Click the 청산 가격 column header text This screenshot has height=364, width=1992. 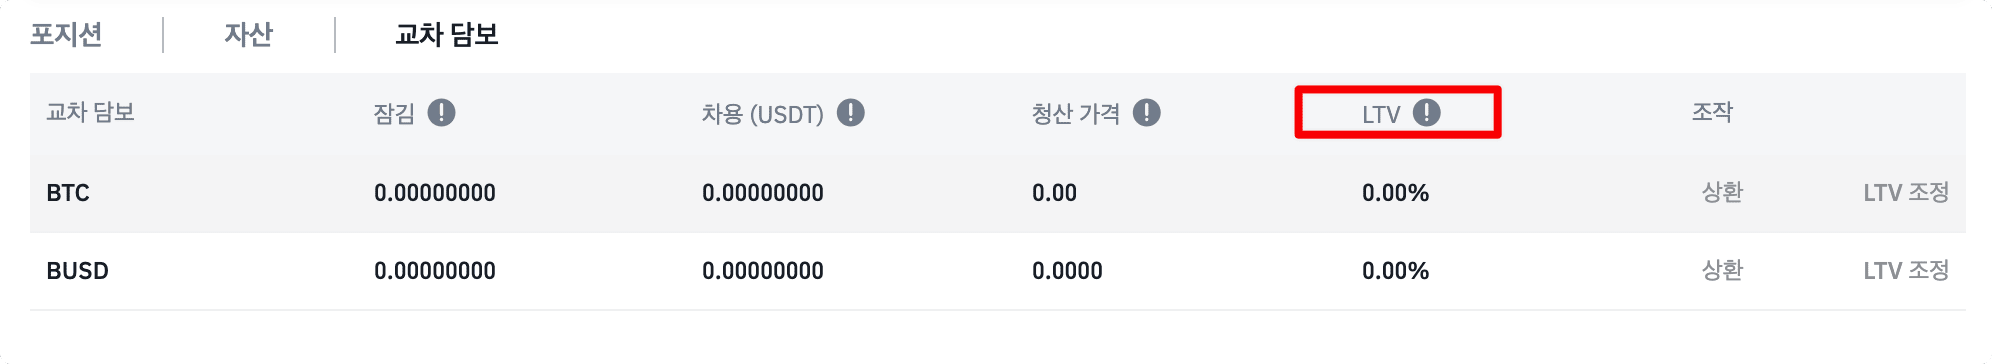pyautogui.click(x=1075, y=113)
